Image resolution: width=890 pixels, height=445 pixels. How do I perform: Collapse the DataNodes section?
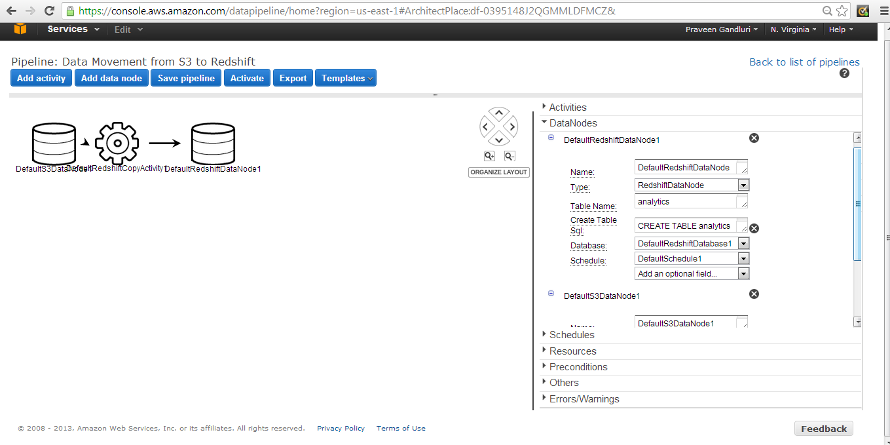(x=569, y=123)
